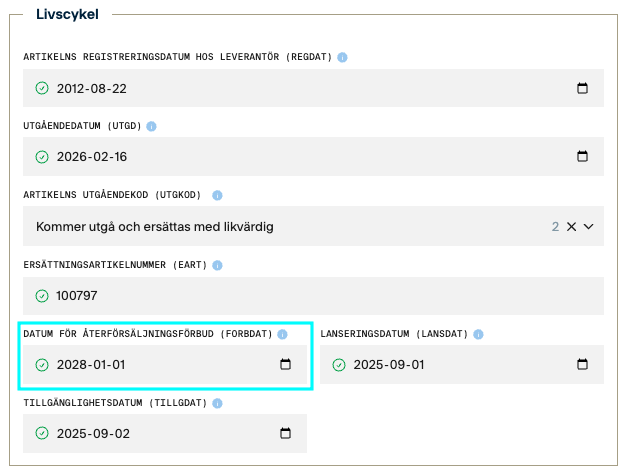Open calendar picker for UTGD date field
The image size is (626, 474).
click(x=582, y=157)
